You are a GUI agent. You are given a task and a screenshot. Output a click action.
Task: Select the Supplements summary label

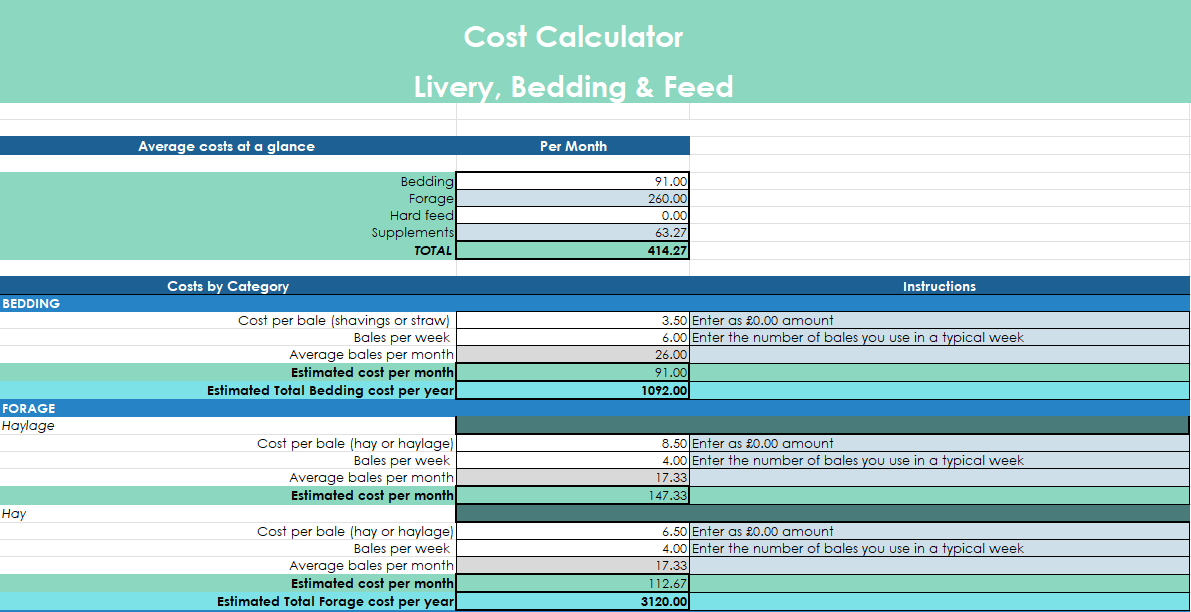(412, 233)
